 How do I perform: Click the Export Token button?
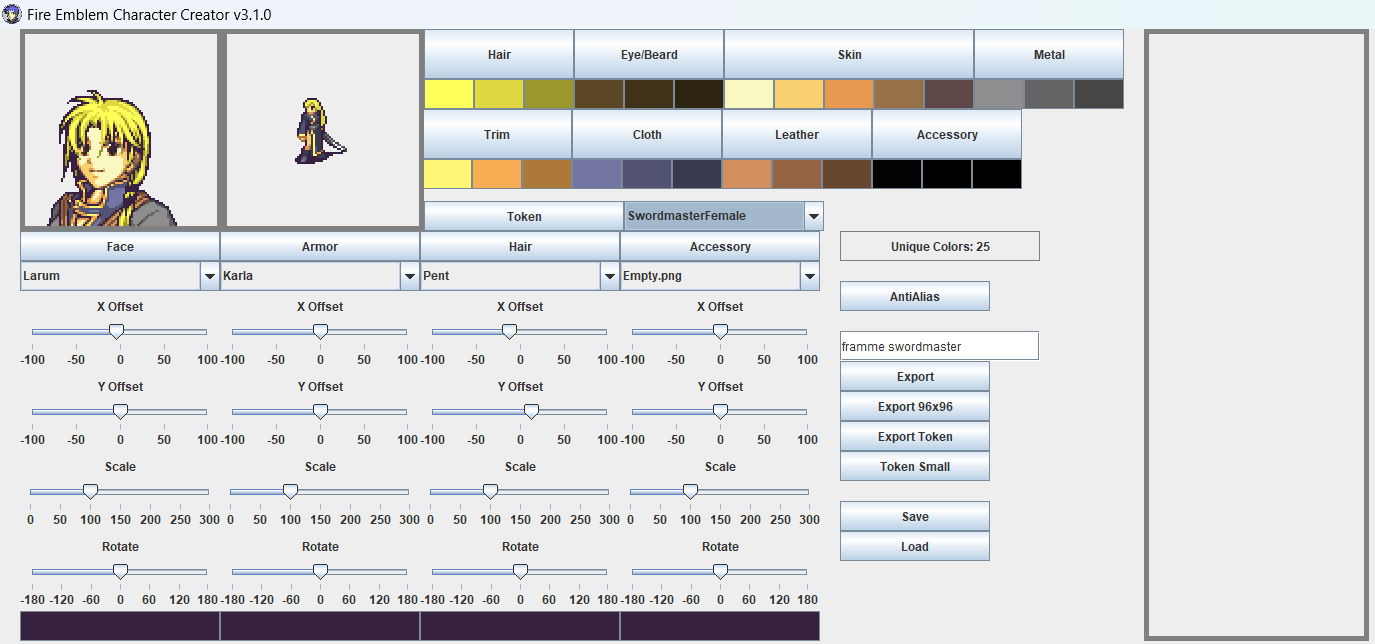coord(914,436)
